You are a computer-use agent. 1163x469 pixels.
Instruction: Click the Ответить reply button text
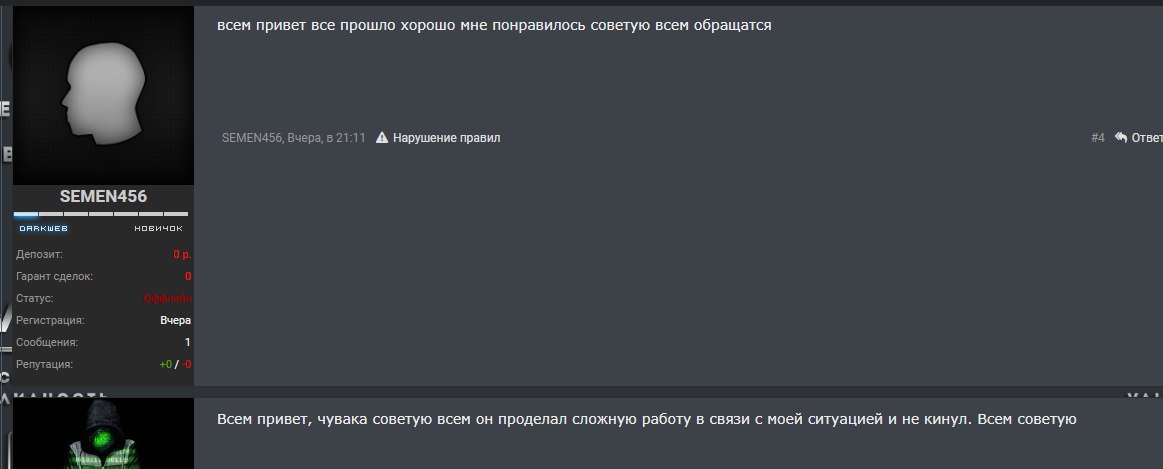click(1147, 138)
